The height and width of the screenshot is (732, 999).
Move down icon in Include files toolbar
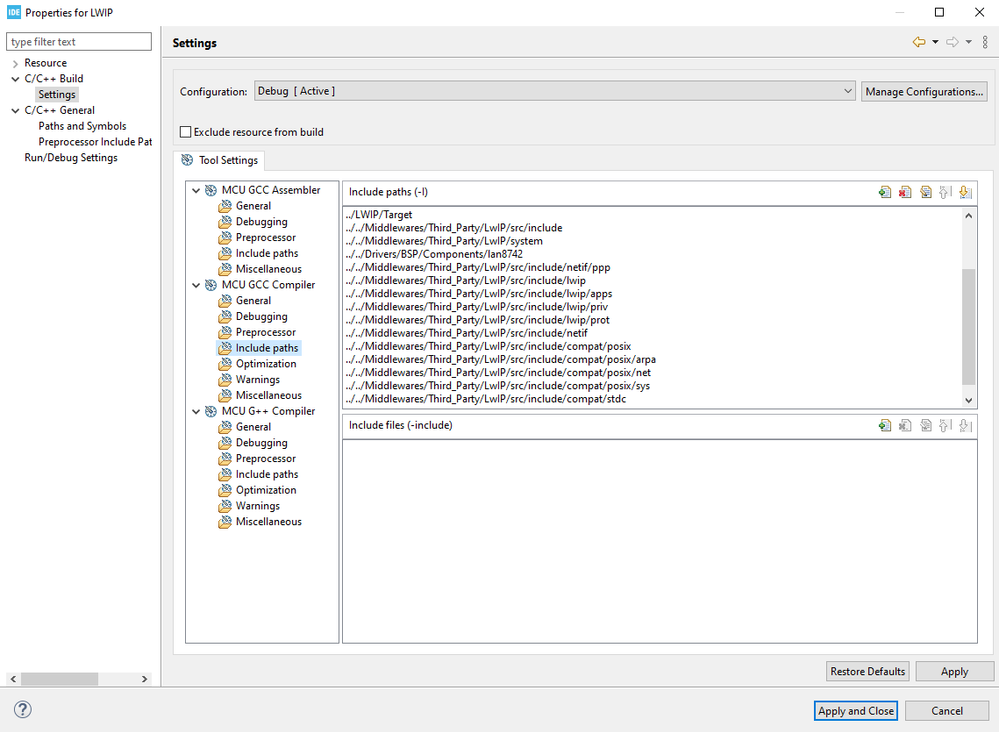(966, 425)
